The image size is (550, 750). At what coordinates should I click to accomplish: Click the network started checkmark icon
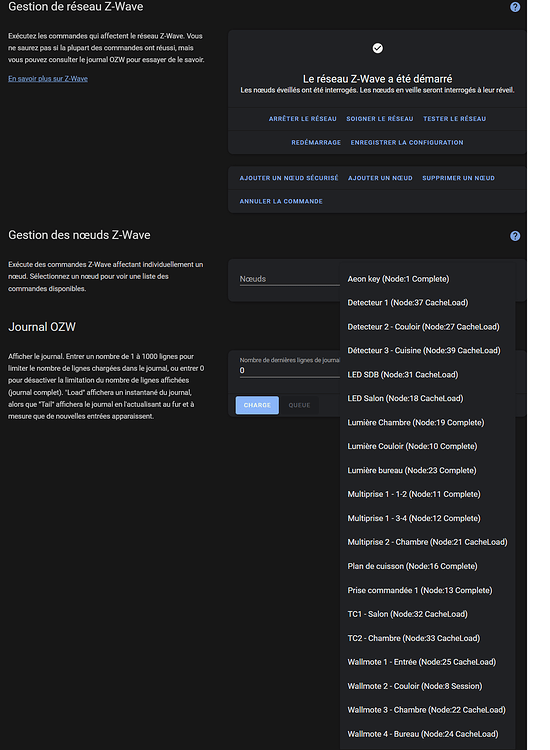pyautogui.click(x=377, y=48)
